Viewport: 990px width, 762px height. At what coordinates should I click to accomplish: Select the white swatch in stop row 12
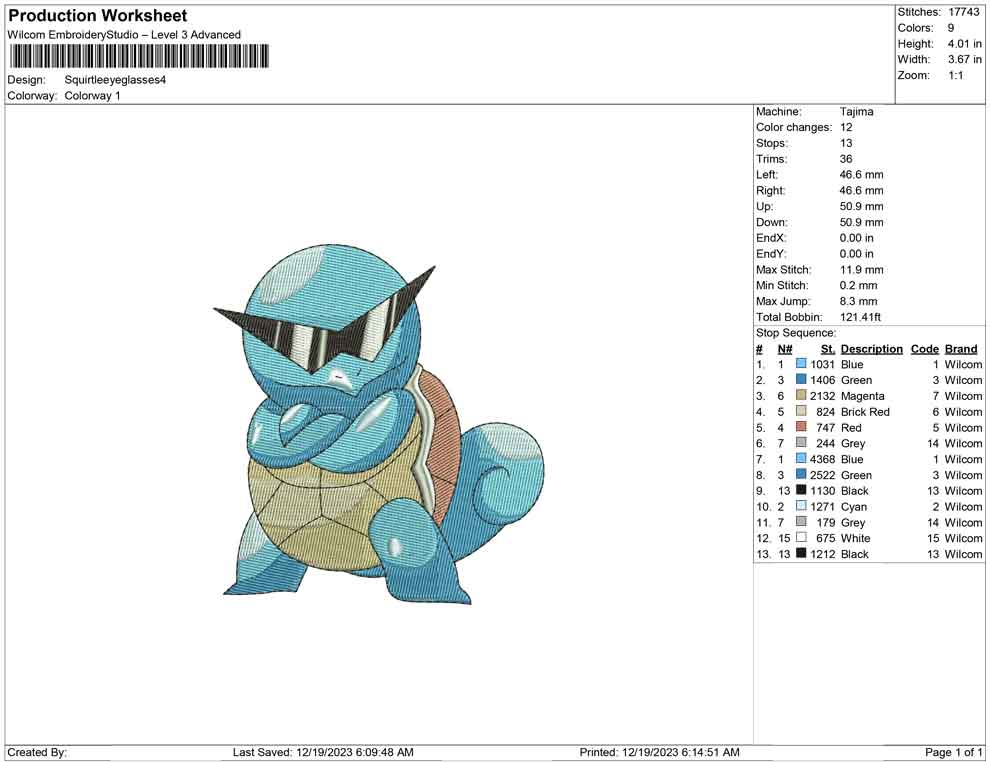(801, 538)
